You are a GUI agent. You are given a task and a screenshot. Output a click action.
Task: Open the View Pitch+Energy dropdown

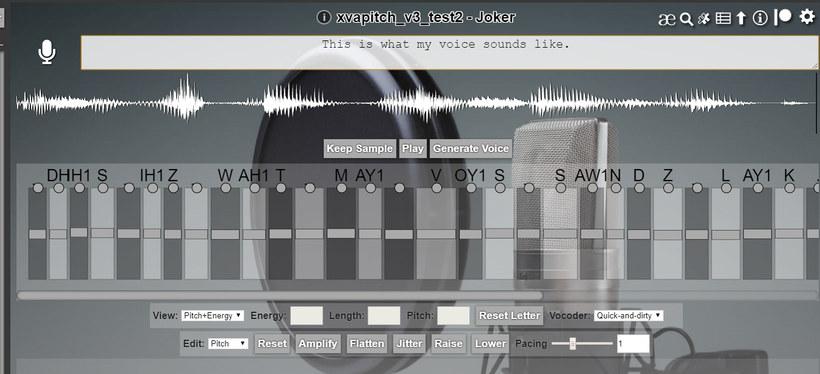212,315
